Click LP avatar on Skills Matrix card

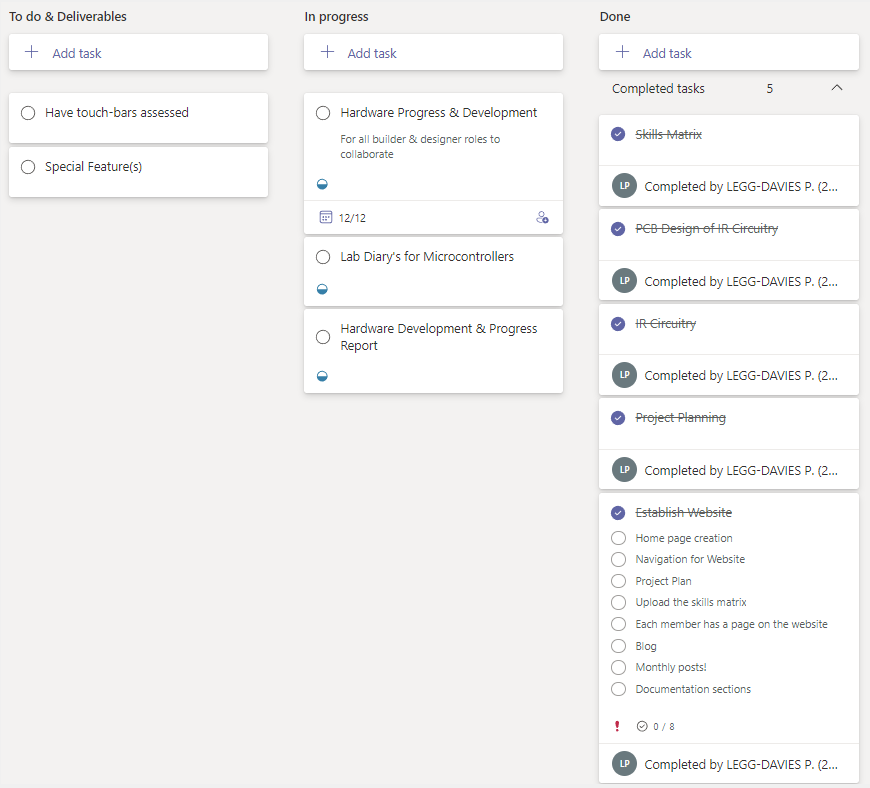point(624,186)
